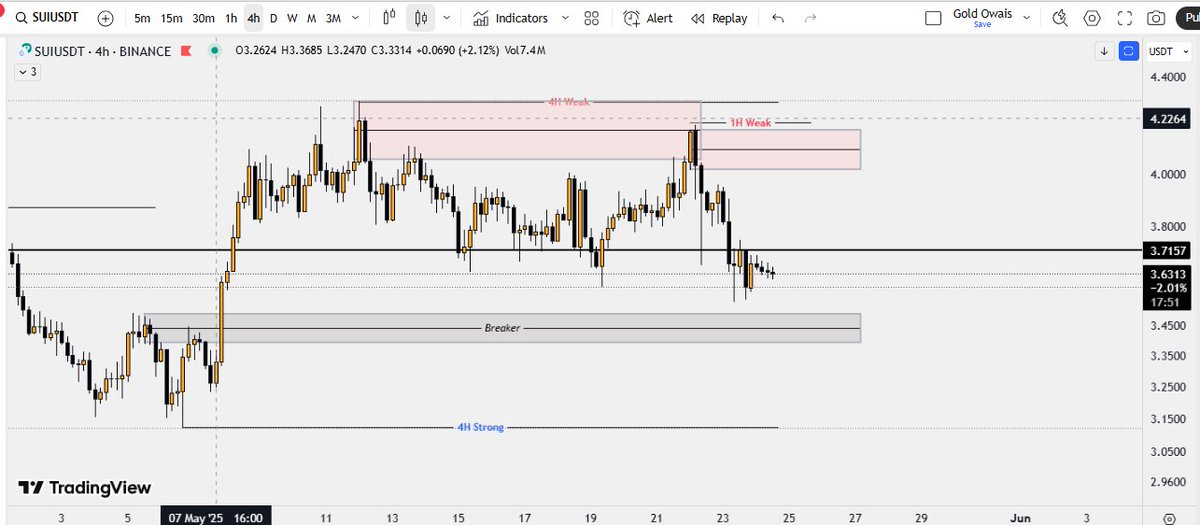
Task: Select the 1h timeframe
Action: [x=231, y=18]
